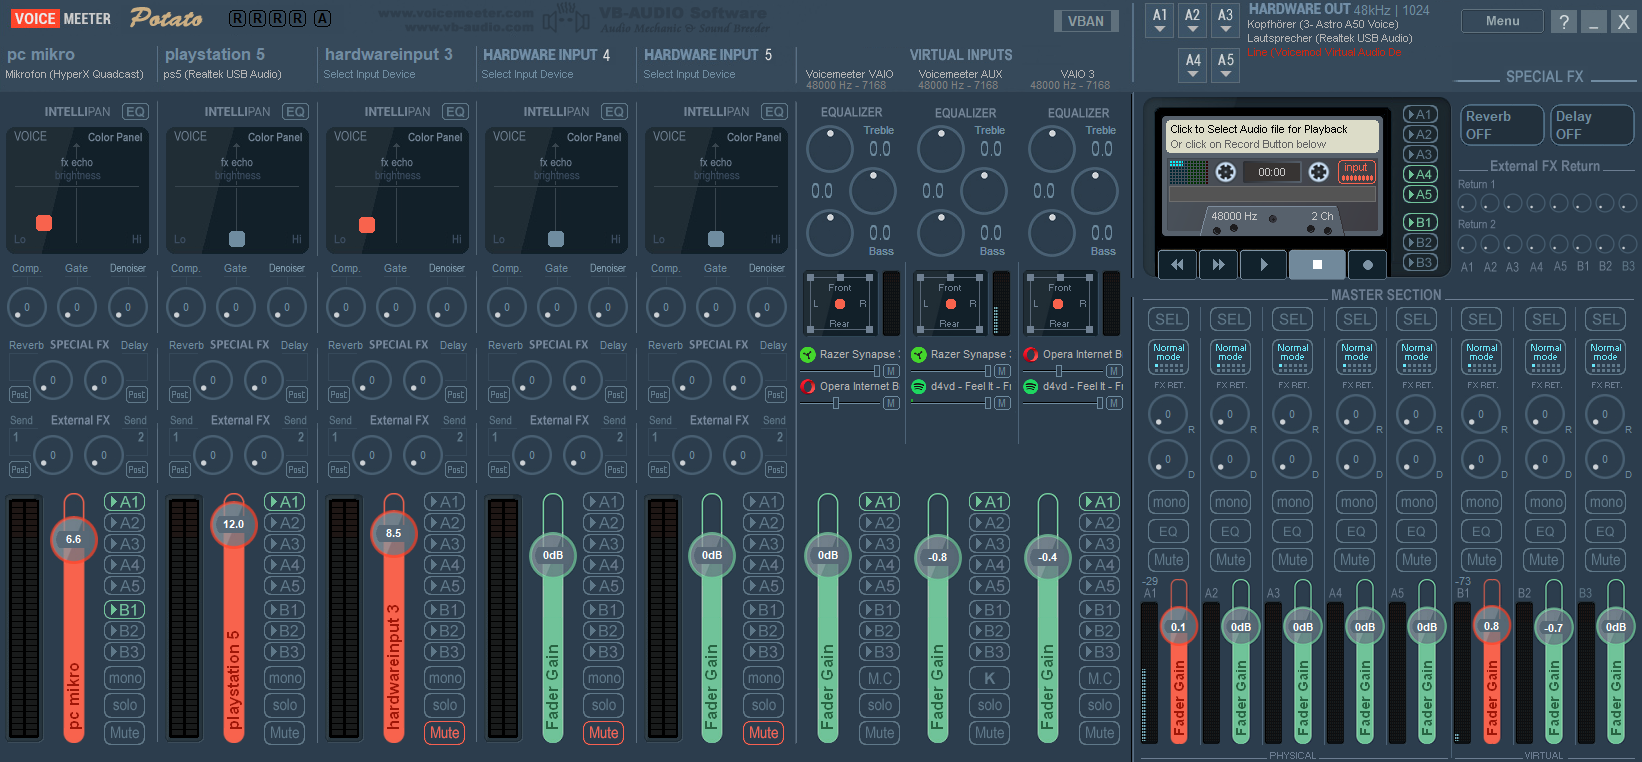This screenshot has width=1642, height=762.
Task: Click the Comp knob on pc mikro strip
Action: coord(27,307)
